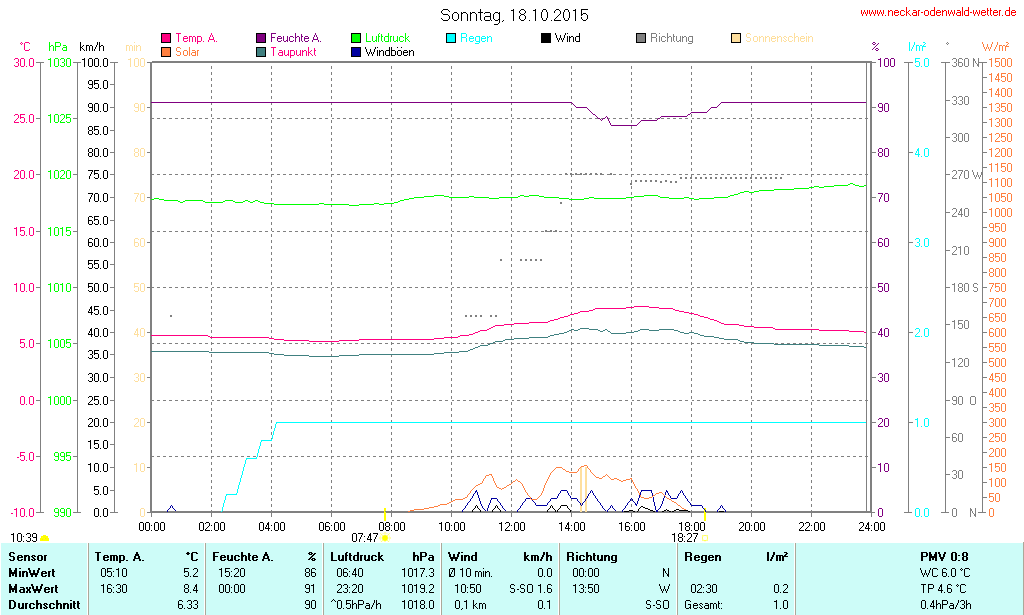
Task: Click the Sonntag, 18.10.2015 chart title
Action: tap(514, 15)
